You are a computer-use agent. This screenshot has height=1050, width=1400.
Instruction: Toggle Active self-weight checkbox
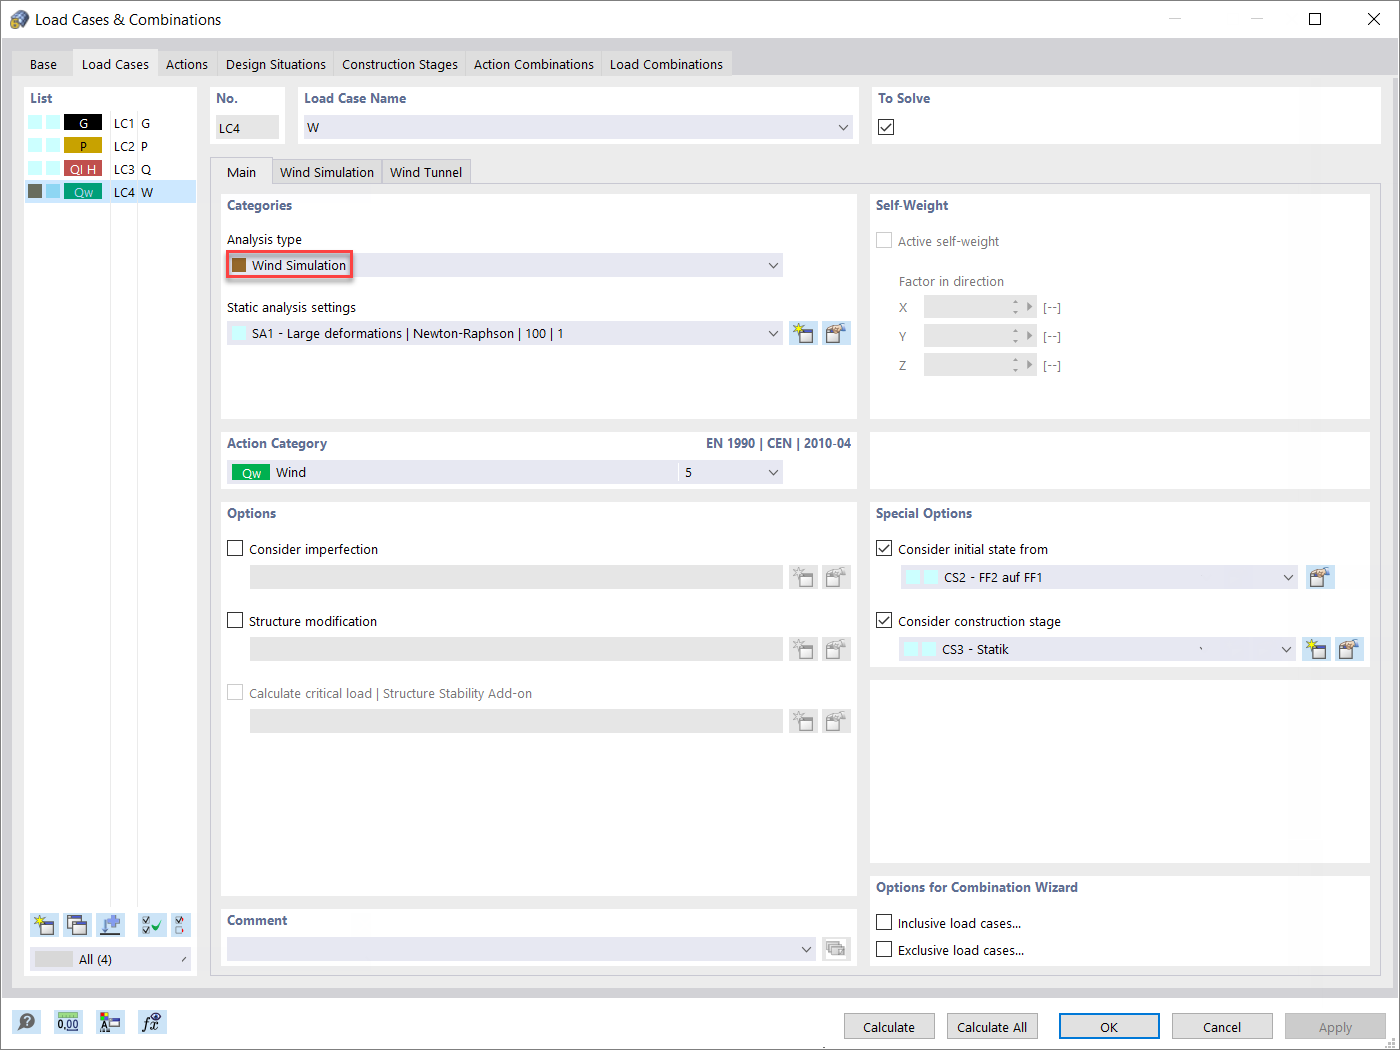point(884,240)
